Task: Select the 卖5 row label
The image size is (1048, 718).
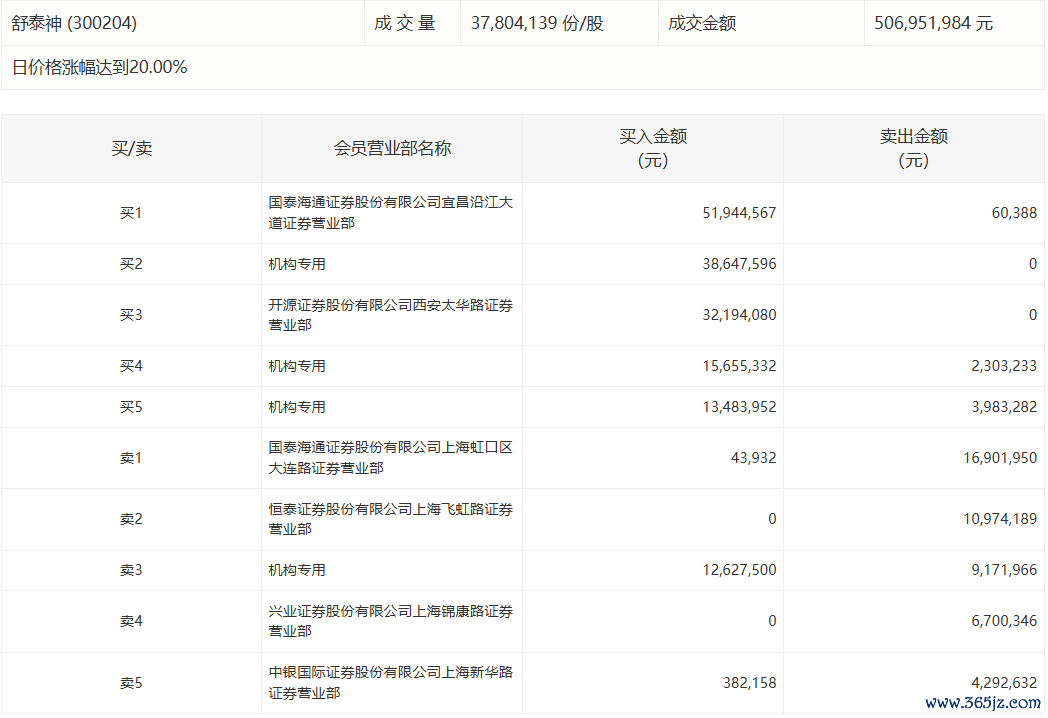Action: coord(131,683)
